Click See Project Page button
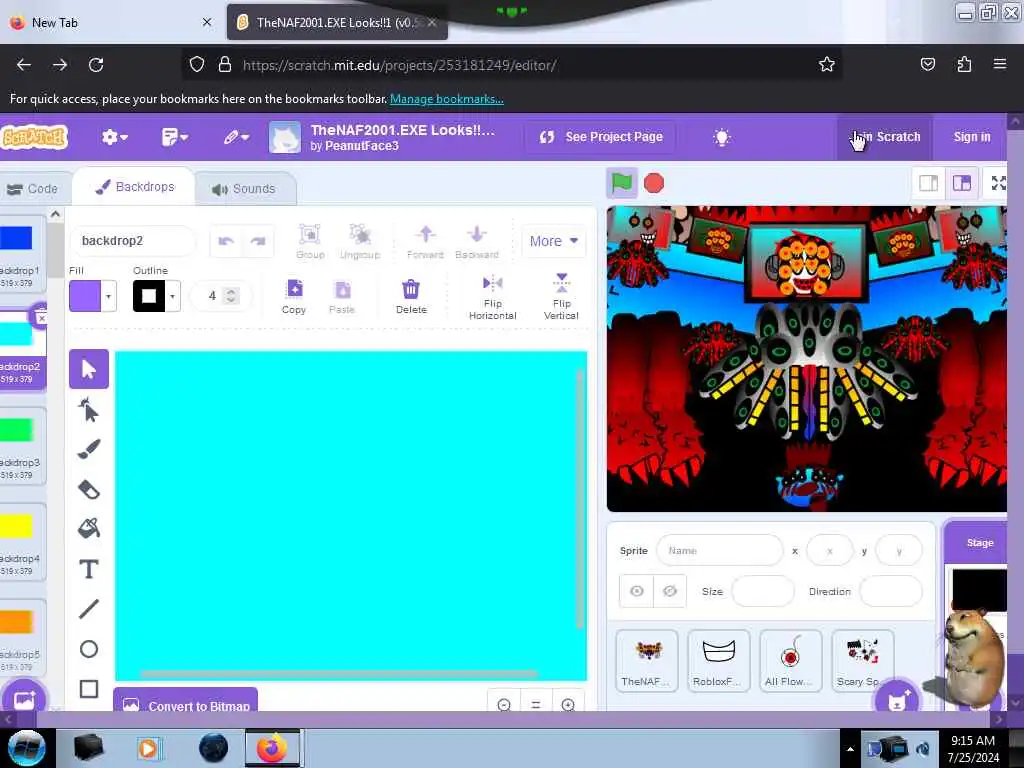 (x=600, y=137)
